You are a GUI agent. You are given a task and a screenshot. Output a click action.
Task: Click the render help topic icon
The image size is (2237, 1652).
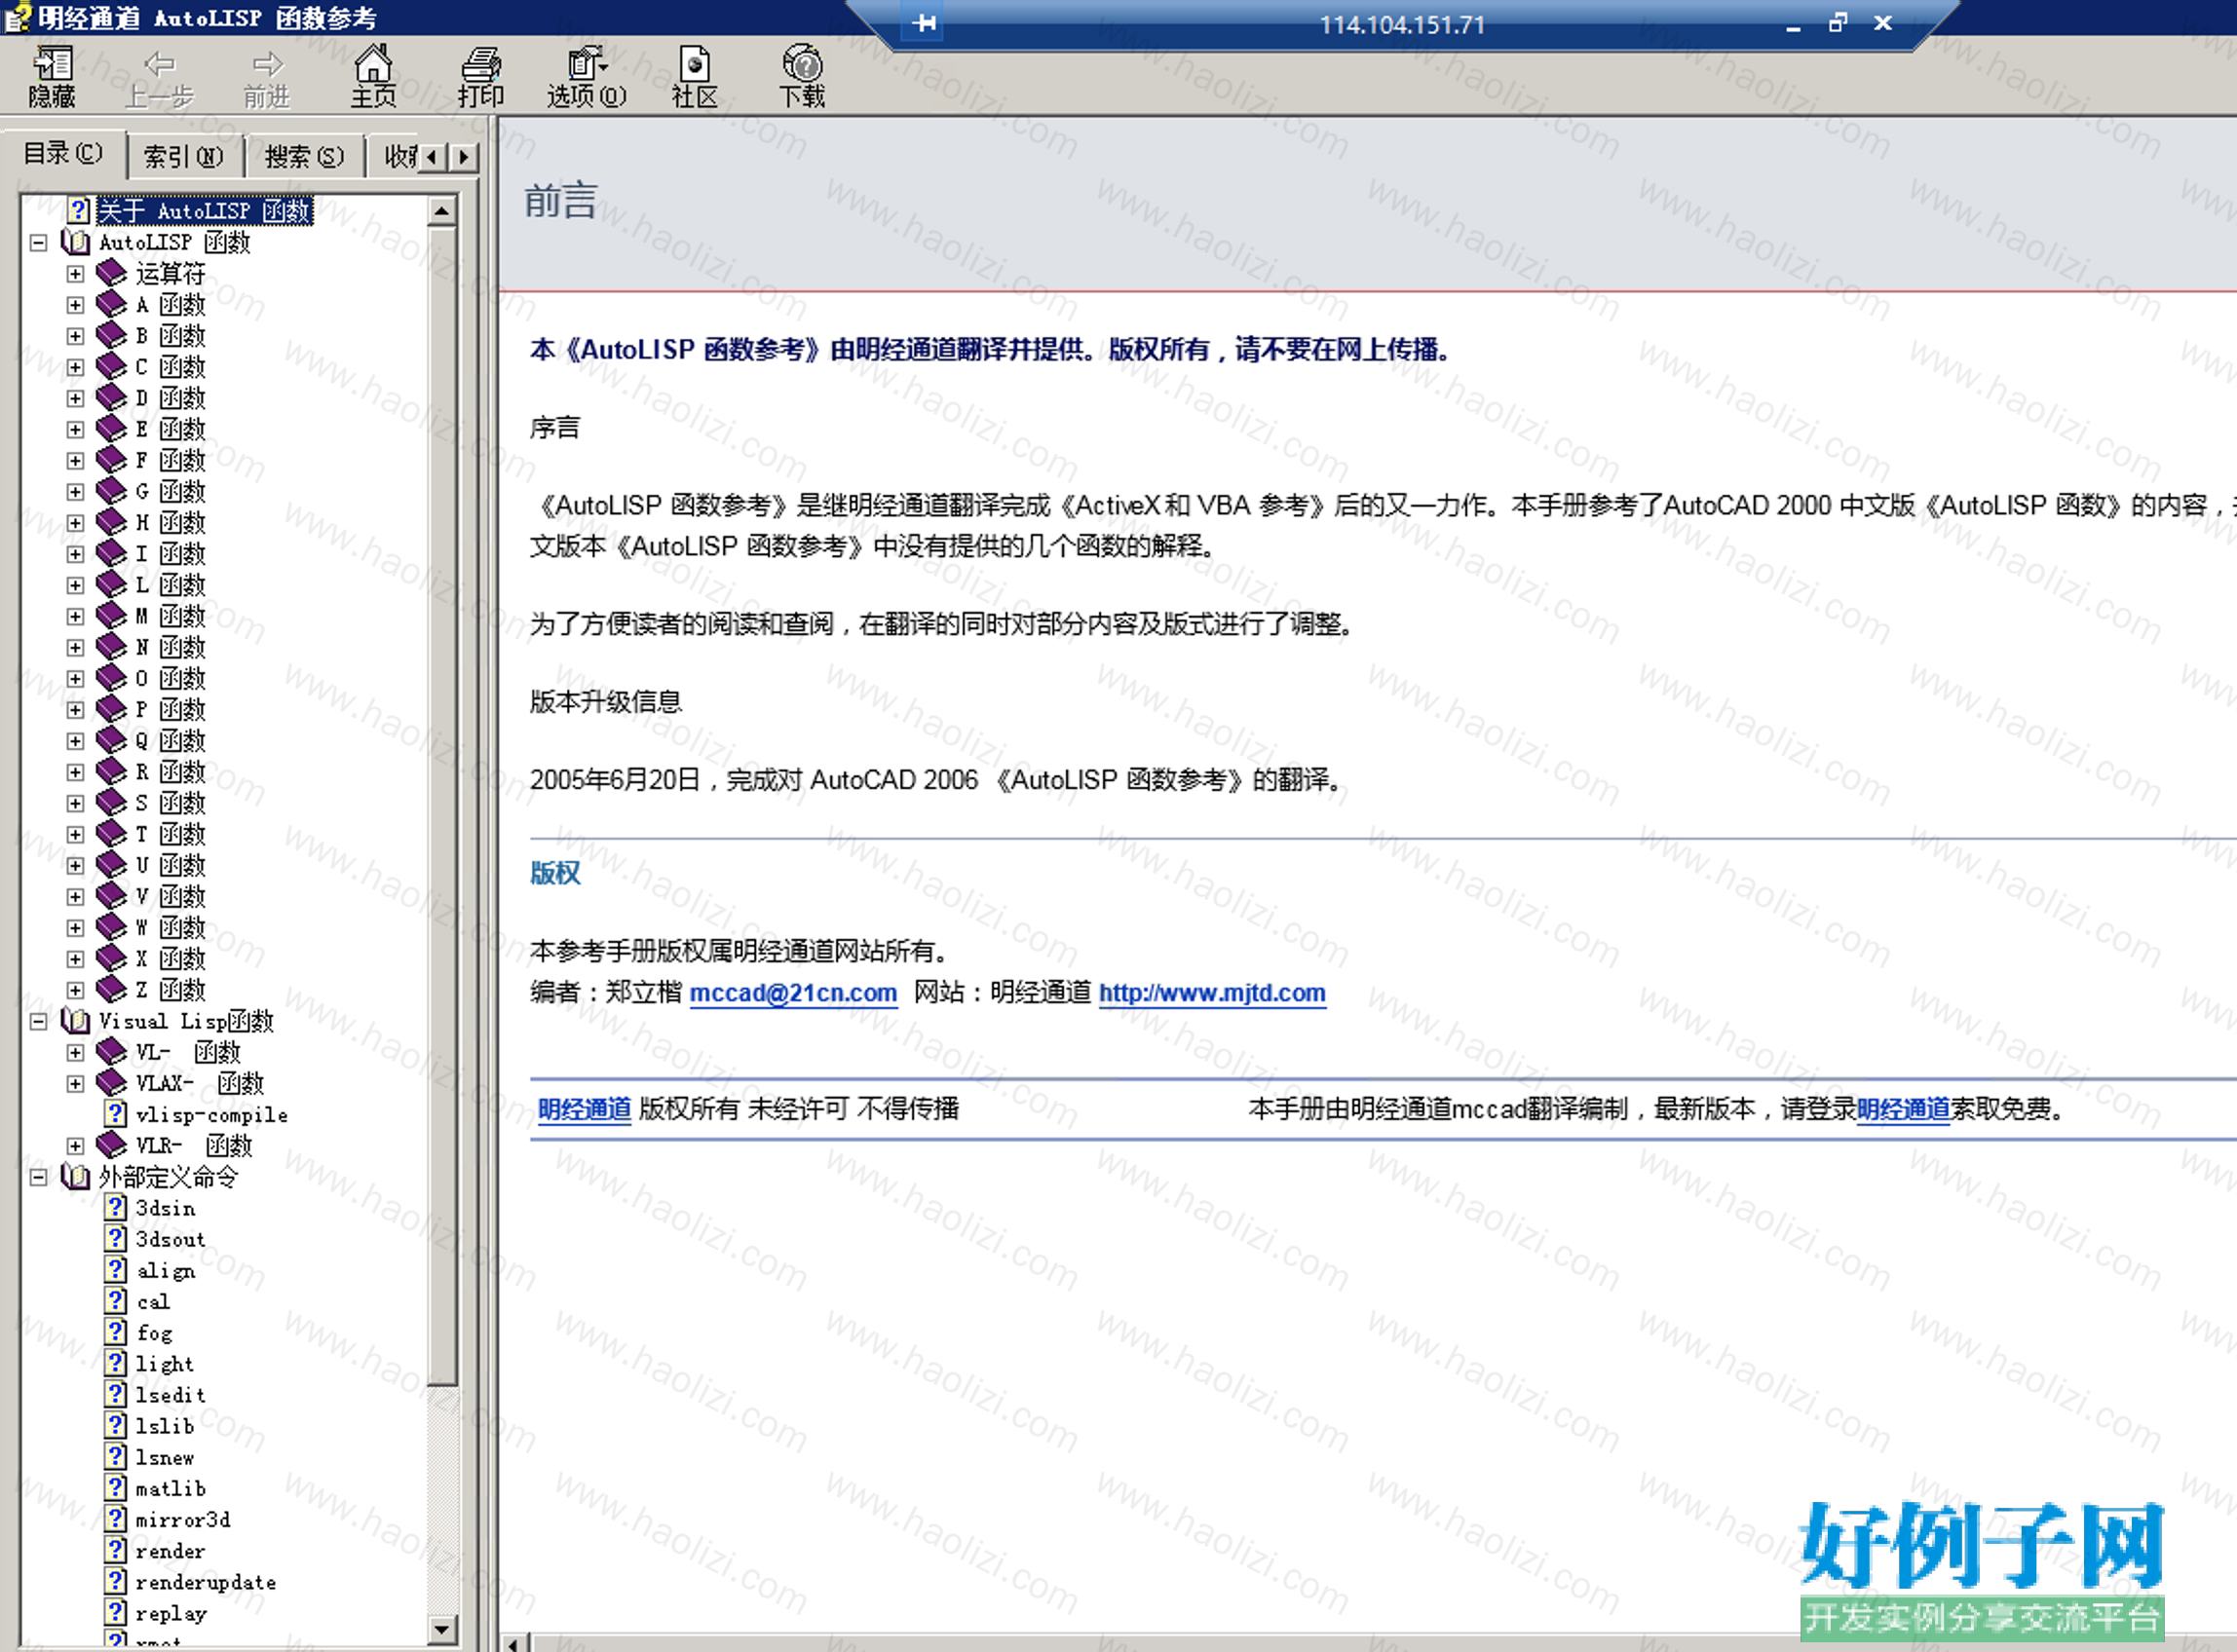pyautogui.click(x=116, y=1550)
